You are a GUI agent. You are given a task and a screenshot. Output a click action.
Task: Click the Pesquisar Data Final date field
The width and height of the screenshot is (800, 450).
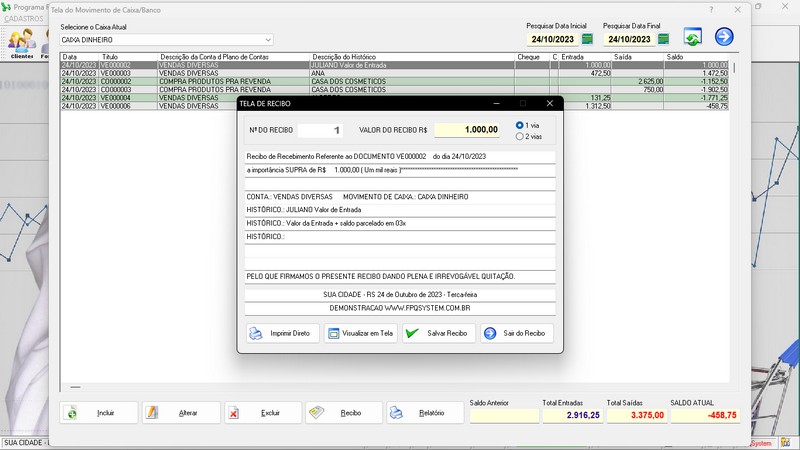pyautogui.click(x=629, y=39)
